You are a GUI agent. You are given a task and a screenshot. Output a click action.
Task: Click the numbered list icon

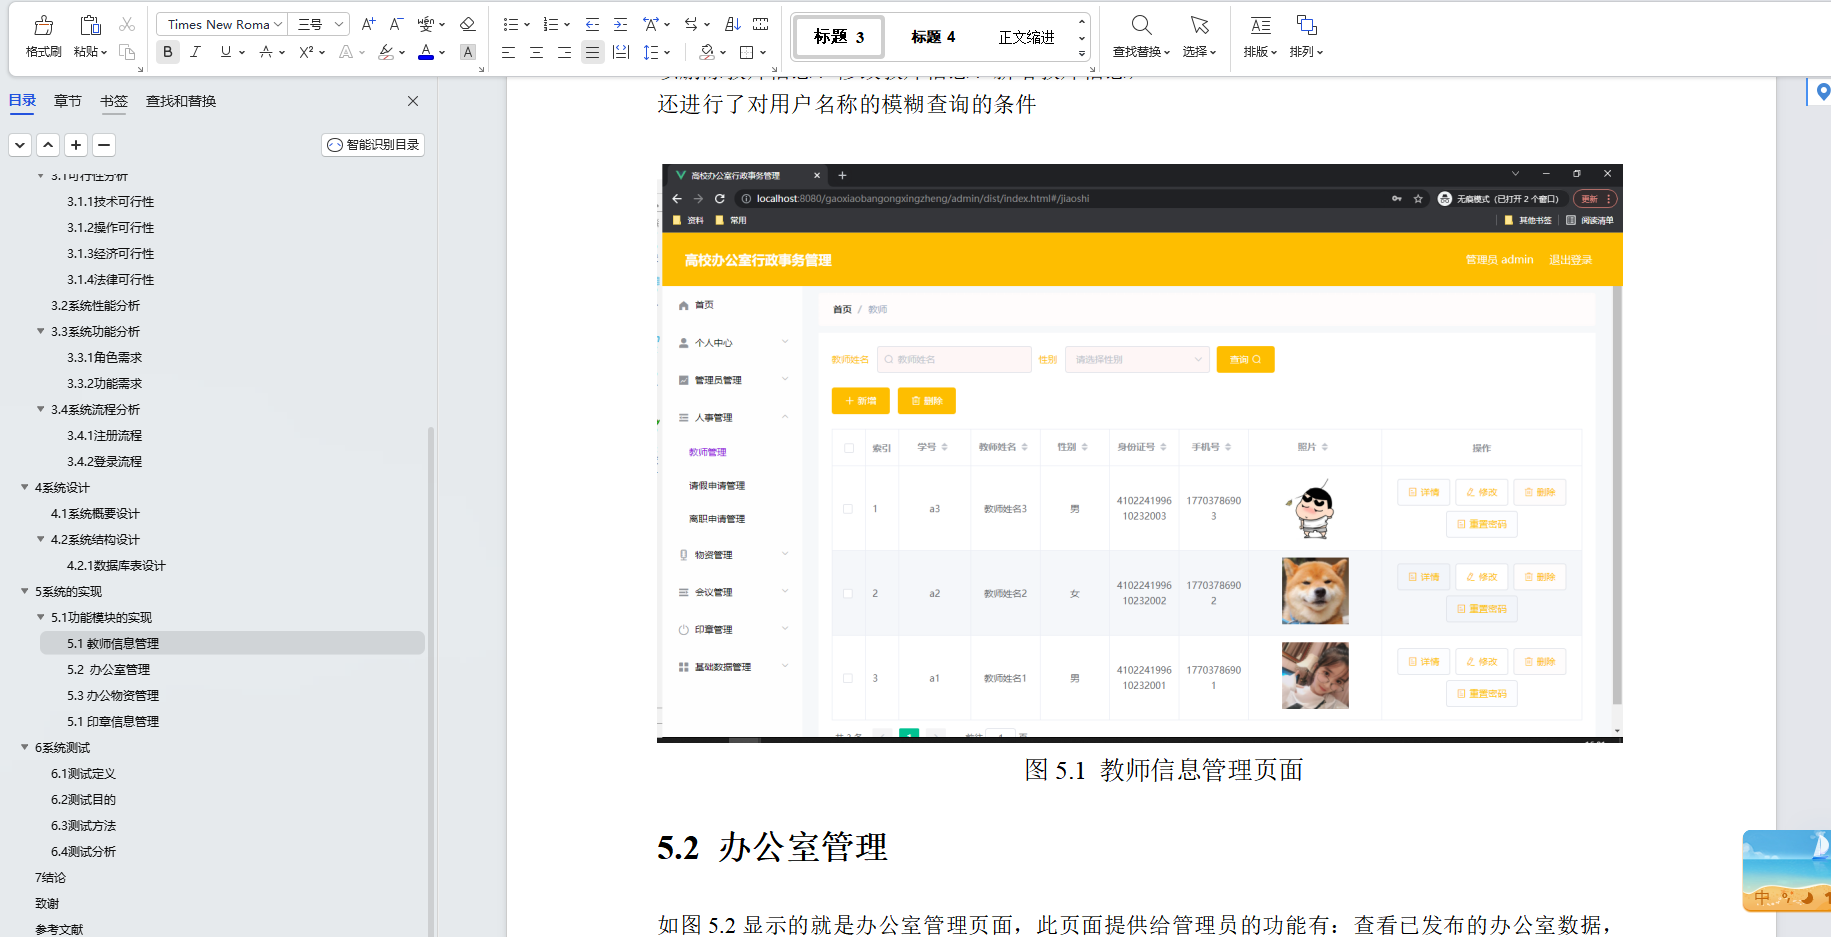[x=551, y=24]
